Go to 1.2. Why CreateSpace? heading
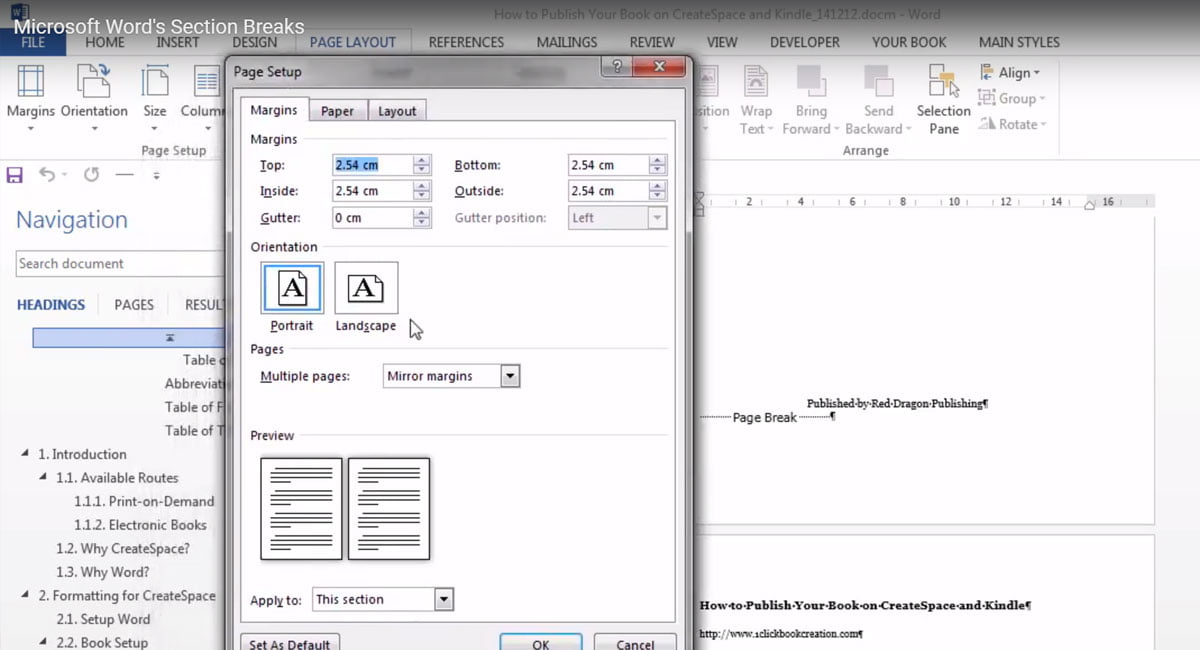The image size is (1200, 650). pyautogui.click(x=122, y=548)
